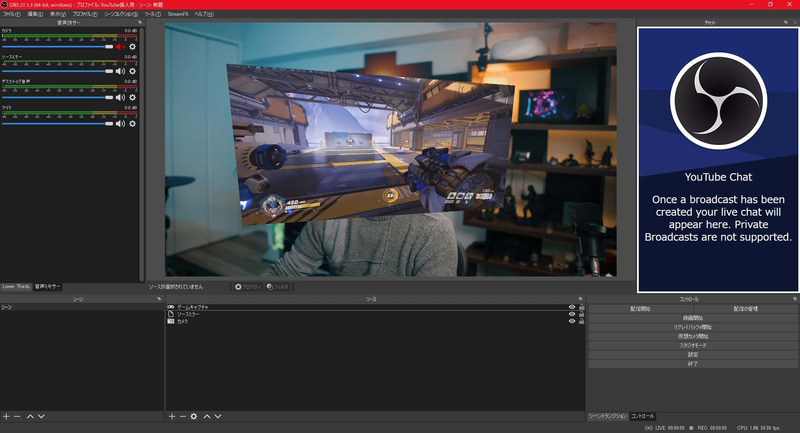Click the game capture overlay in preview
This screenshot has width=800, height=433.
pos(371,145)
